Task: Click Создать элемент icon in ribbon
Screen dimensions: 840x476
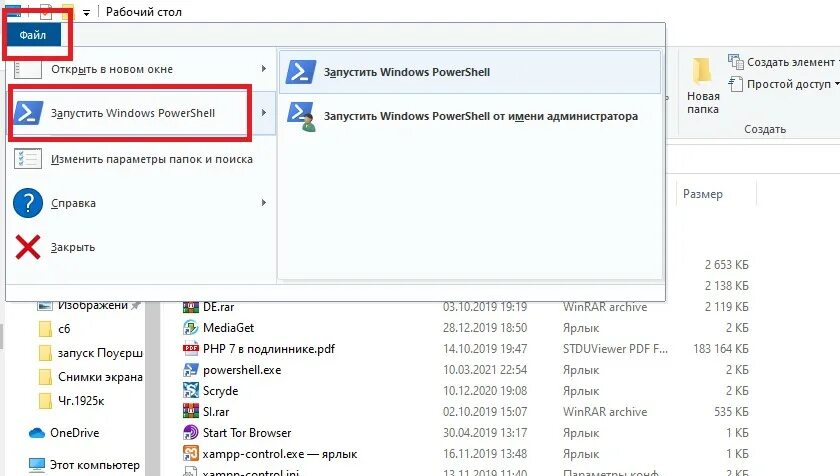Action: tap(736, 62)
